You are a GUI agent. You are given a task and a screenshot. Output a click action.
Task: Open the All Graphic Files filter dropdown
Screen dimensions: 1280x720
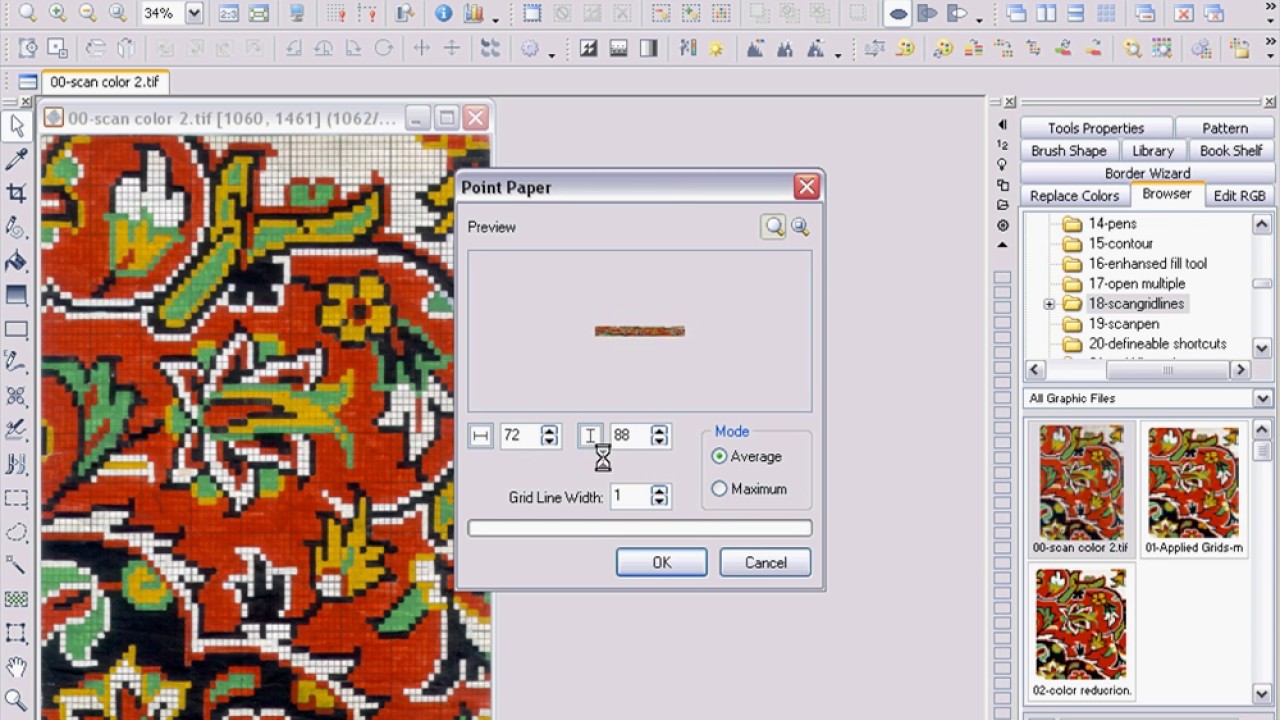(1263, 398)
